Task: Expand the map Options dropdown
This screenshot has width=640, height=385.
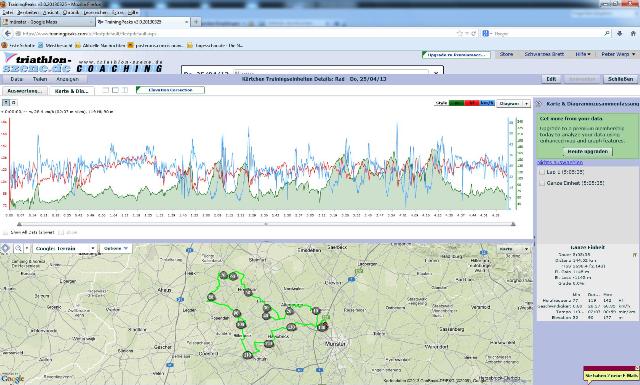Action: click(116, 248)
